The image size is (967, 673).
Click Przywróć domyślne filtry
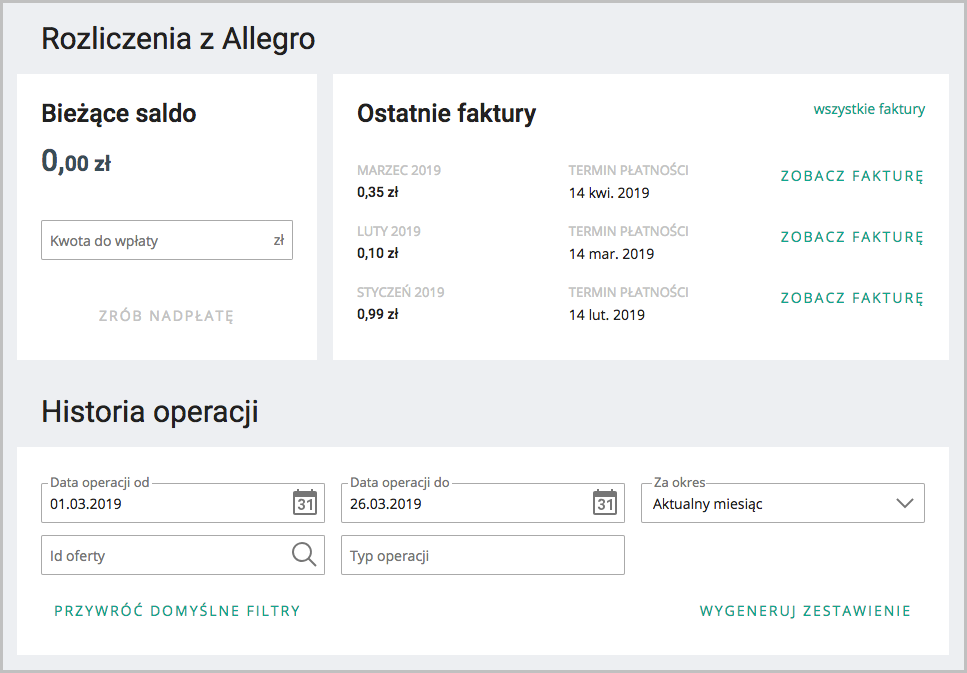pyautogui.click(x=177, y=611)
